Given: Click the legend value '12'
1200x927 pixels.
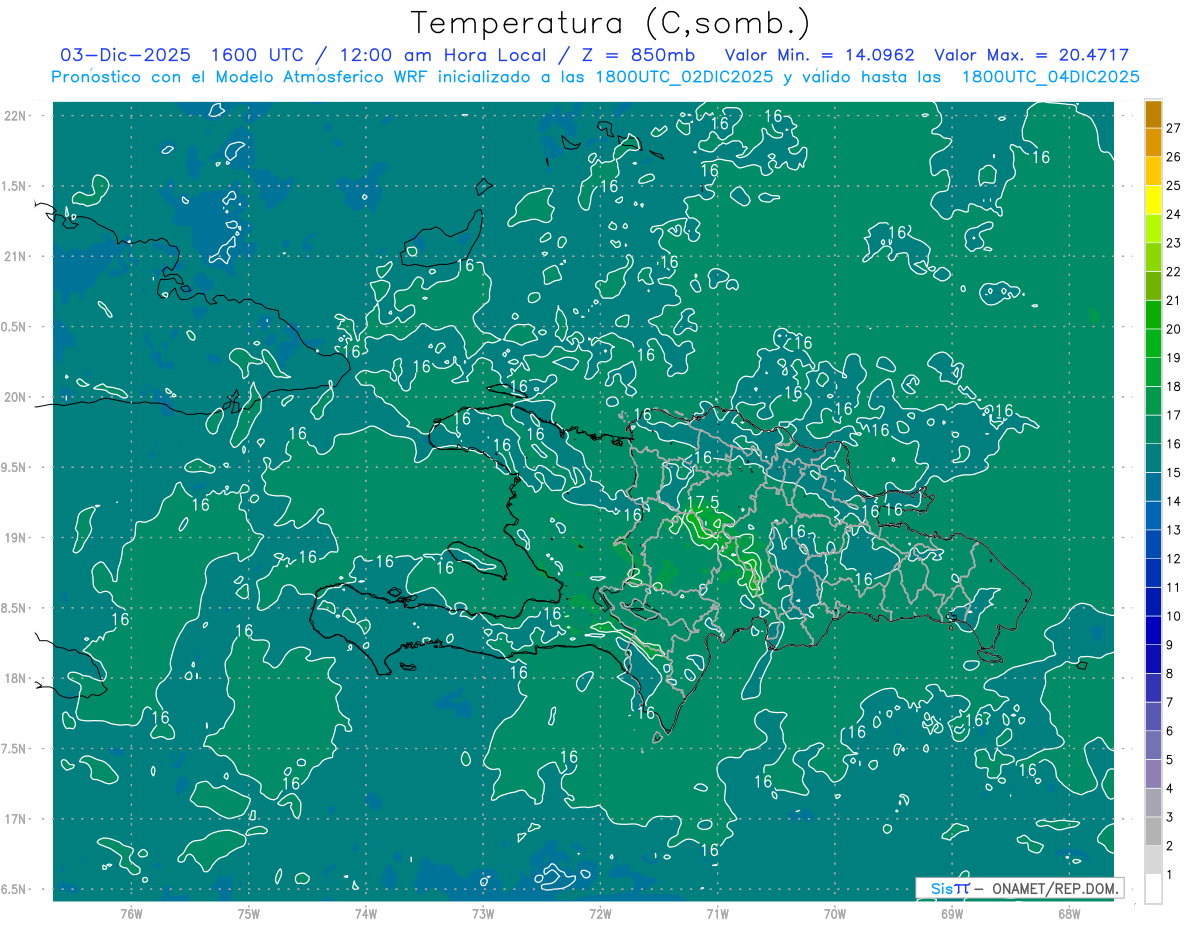Looking at the screenshot, I should click(x=1173, y=558).
